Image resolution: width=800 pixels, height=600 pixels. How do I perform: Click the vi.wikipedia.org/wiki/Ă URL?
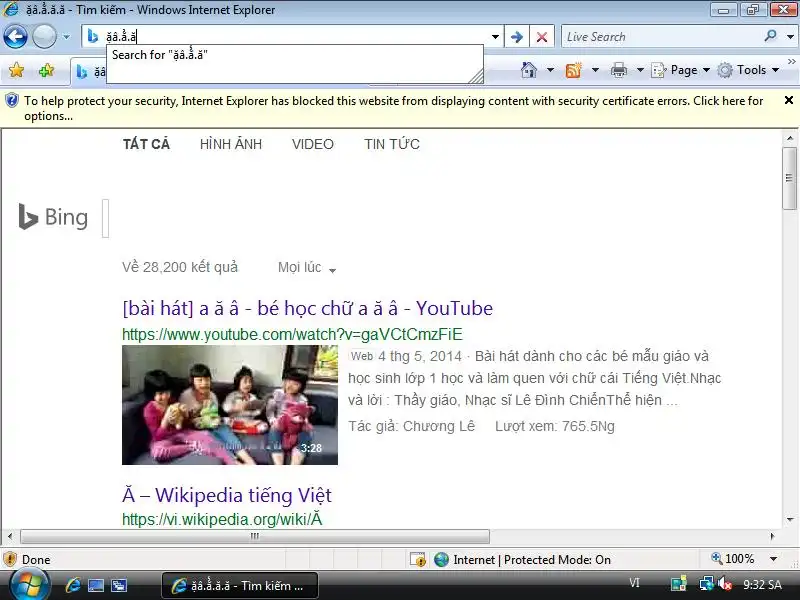point(222,519)
